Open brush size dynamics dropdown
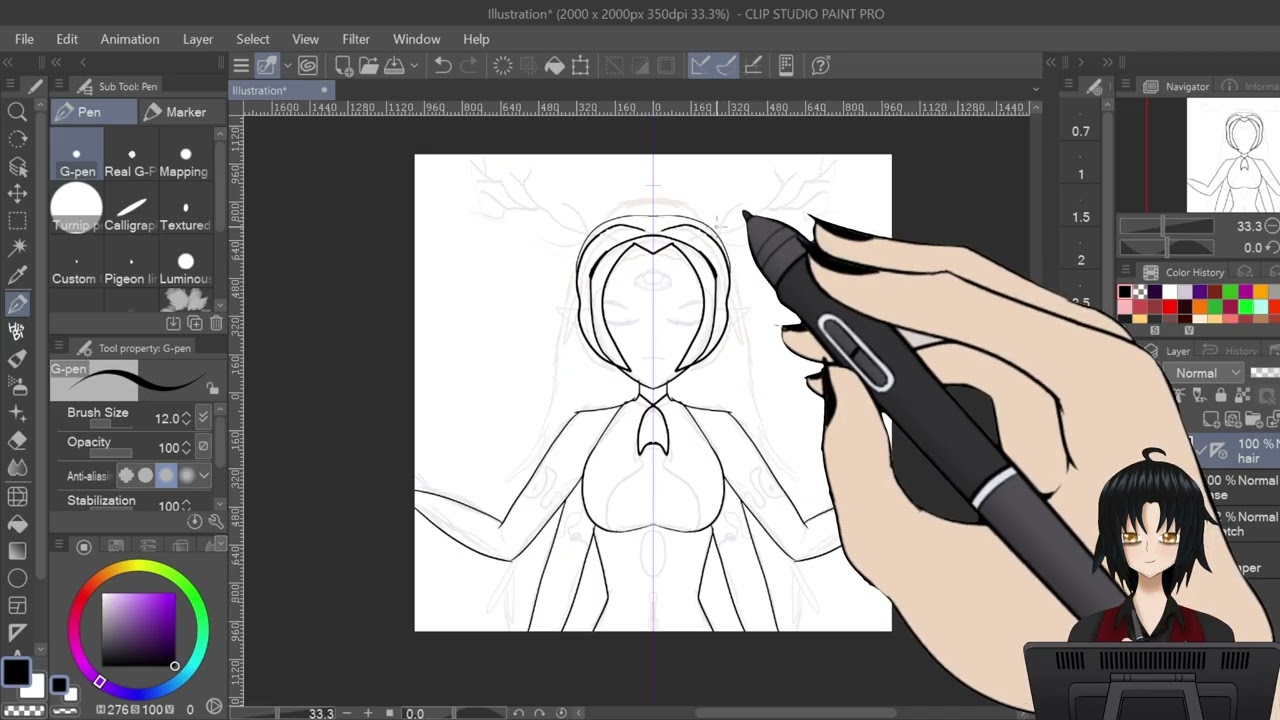1280x720 pixels. tap(204, 418)
